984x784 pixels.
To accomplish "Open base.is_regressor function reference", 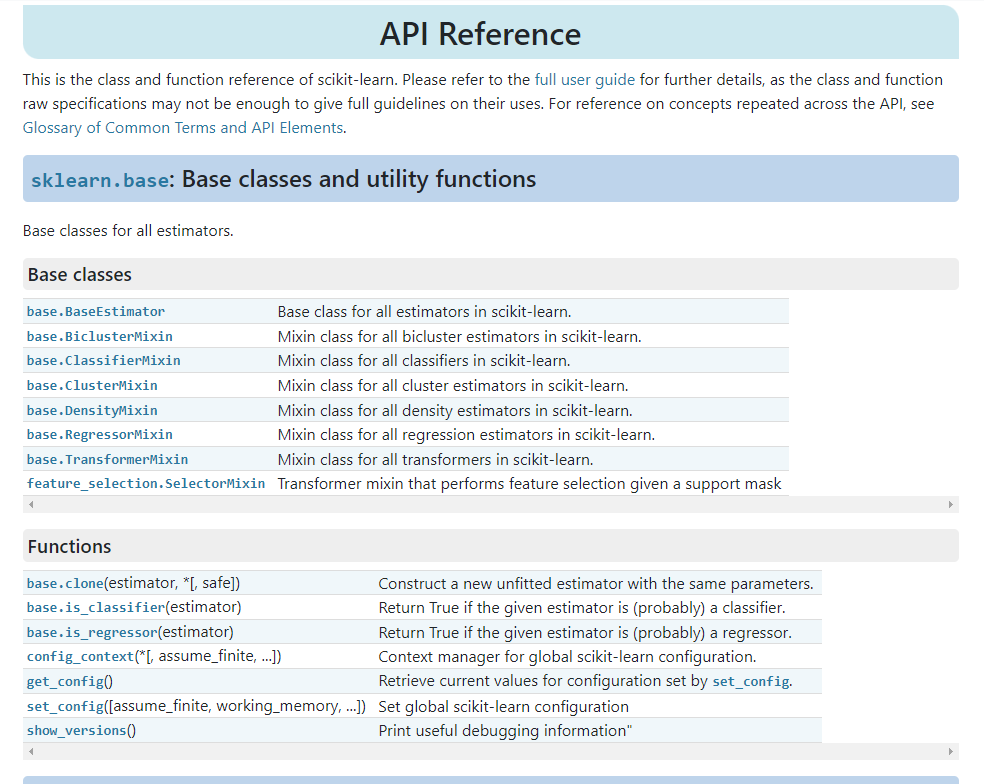I will click(x=92, y=632).
